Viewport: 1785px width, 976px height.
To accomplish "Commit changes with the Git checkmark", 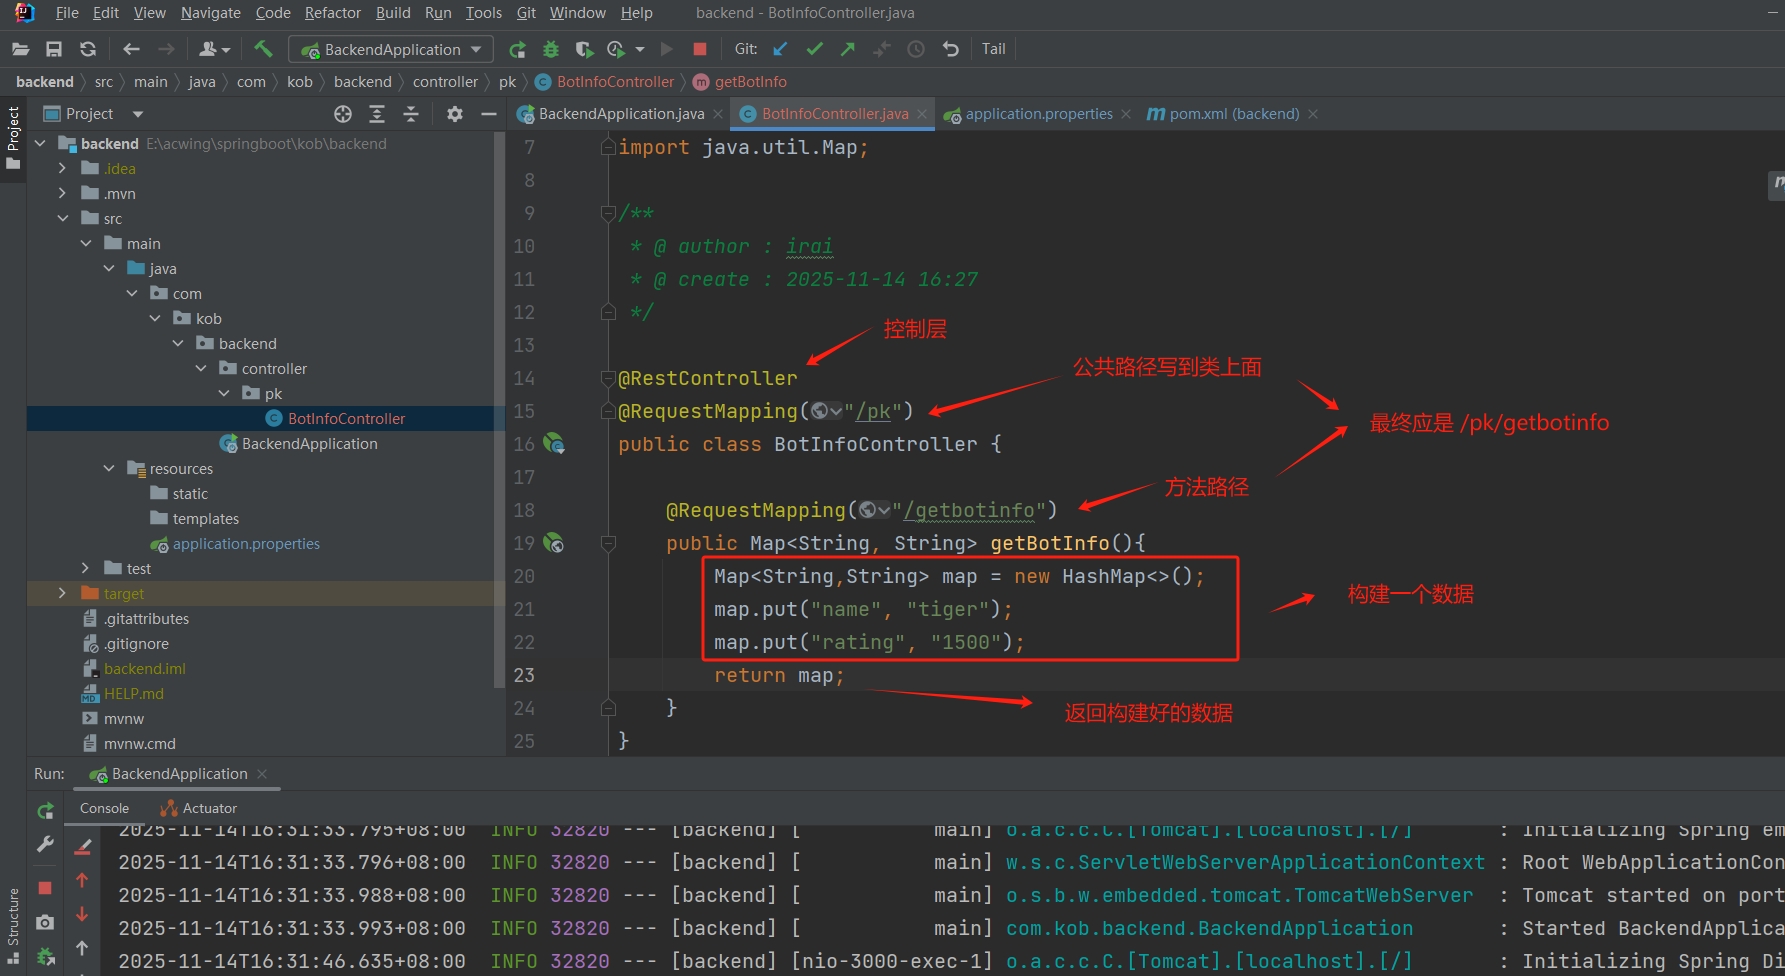I will (x=815, y=49).
